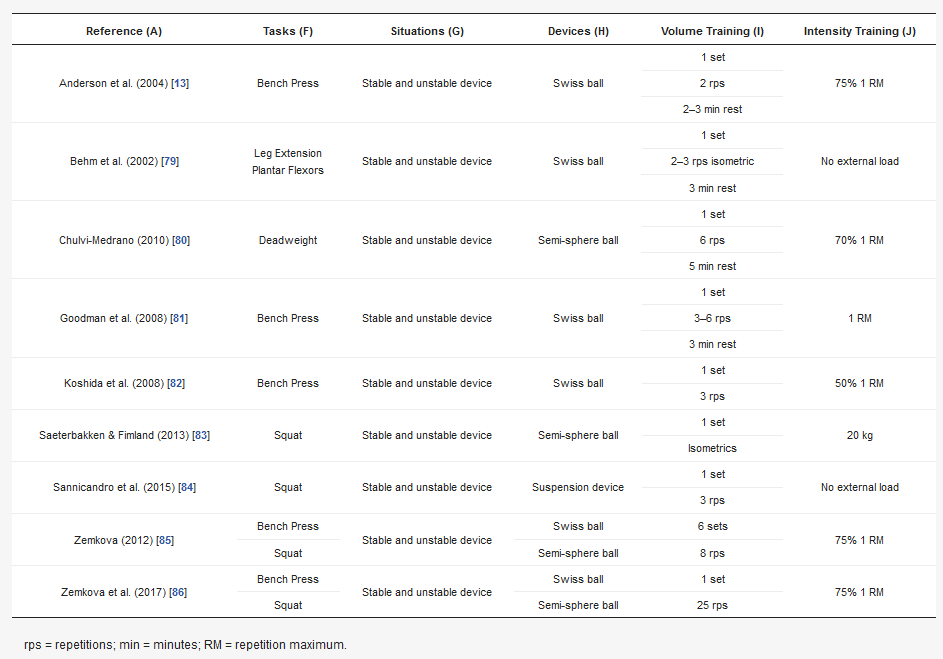Click the Devices (H) column header

coord(578,31)
